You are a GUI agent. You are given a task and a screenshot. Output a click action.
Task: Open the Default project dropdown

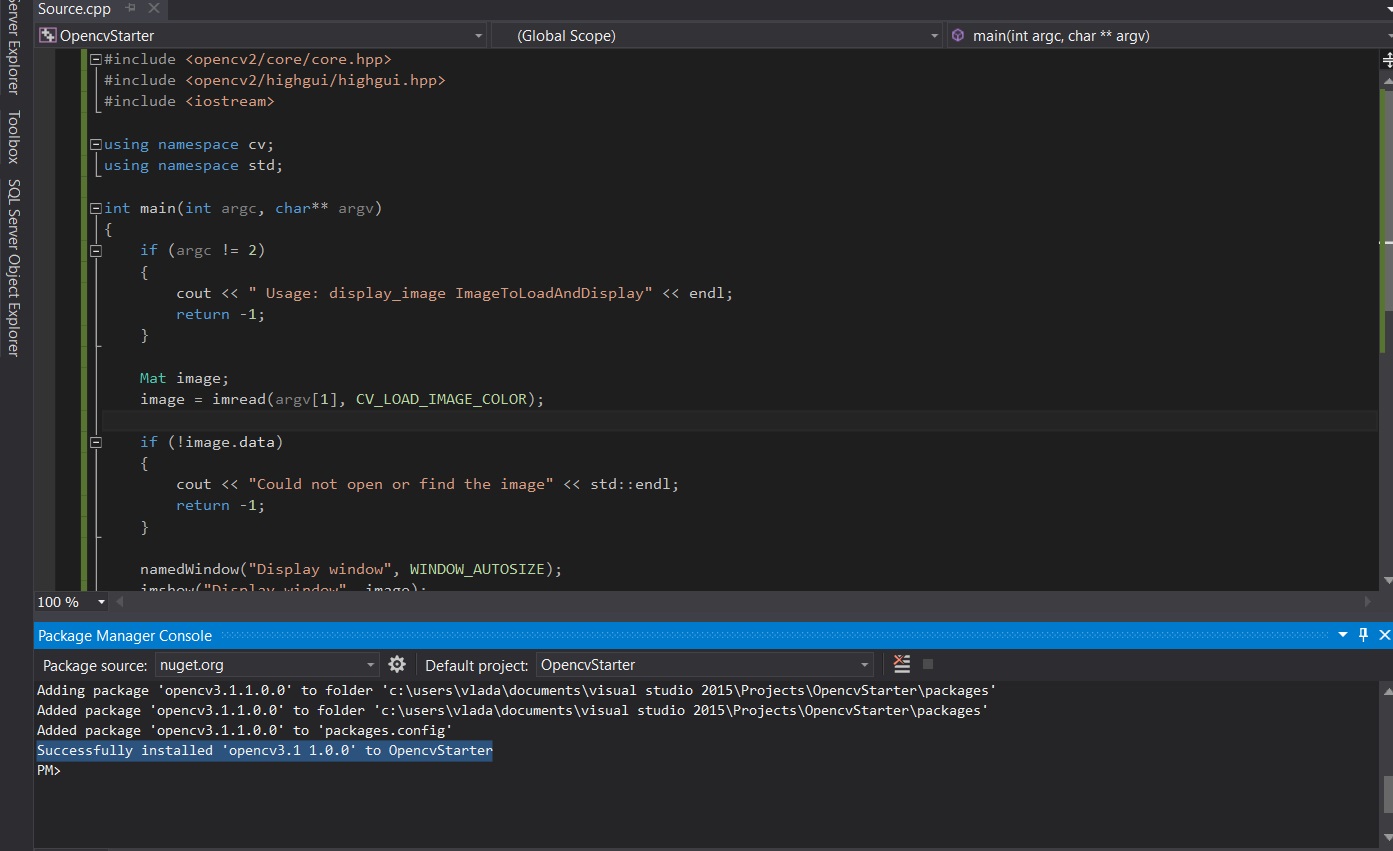coord(862,664)
